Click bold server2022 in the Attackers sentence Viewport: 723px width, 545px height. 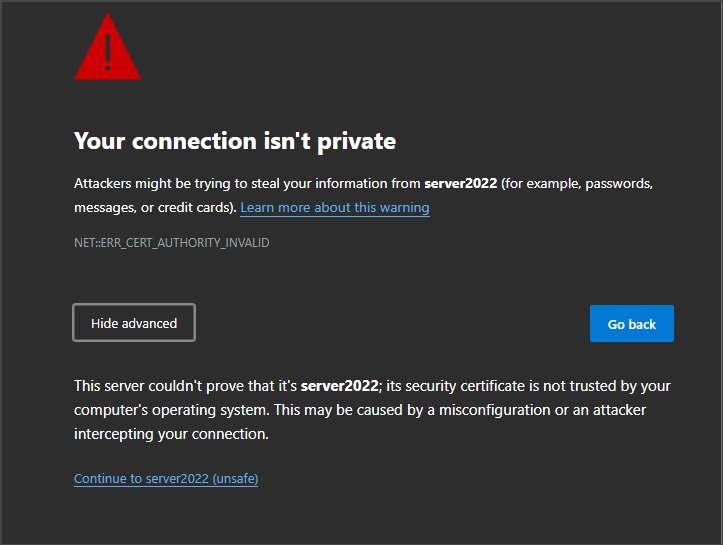pos(461,184)
